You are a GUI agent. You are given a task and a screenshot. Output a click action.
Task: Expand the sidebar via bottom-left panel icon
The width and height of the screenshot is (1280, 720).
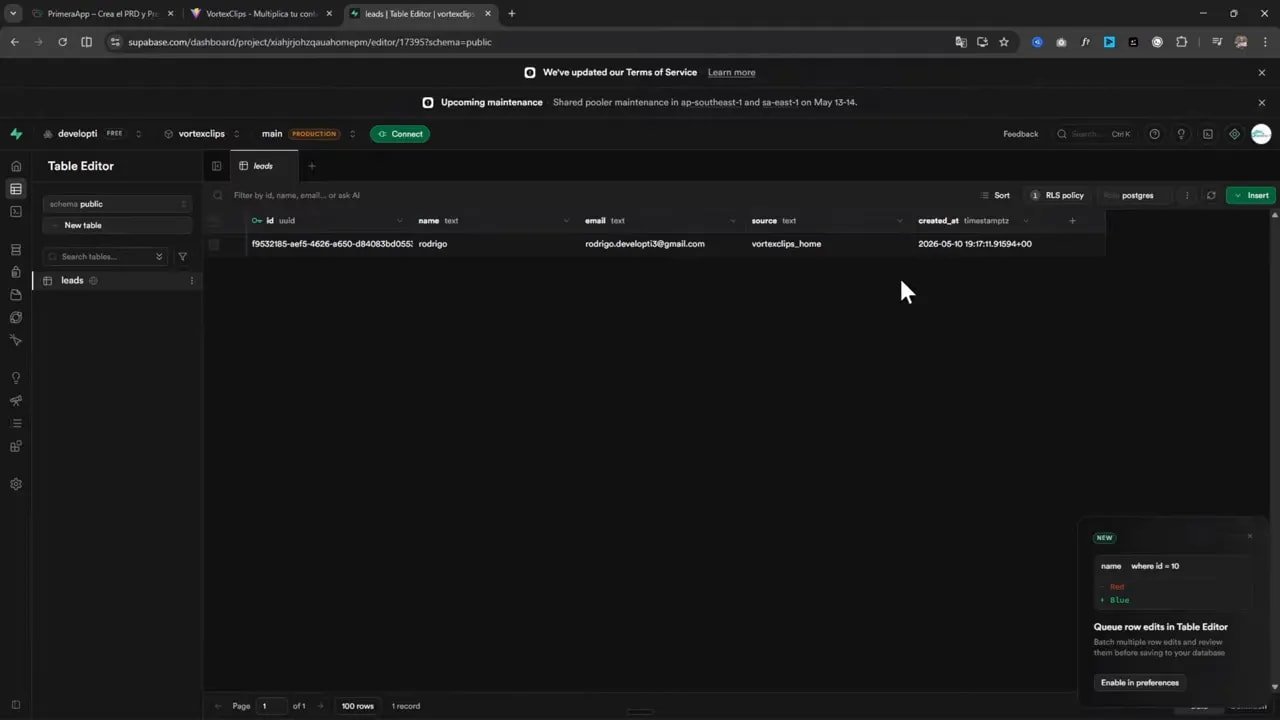tap(16, 706)
